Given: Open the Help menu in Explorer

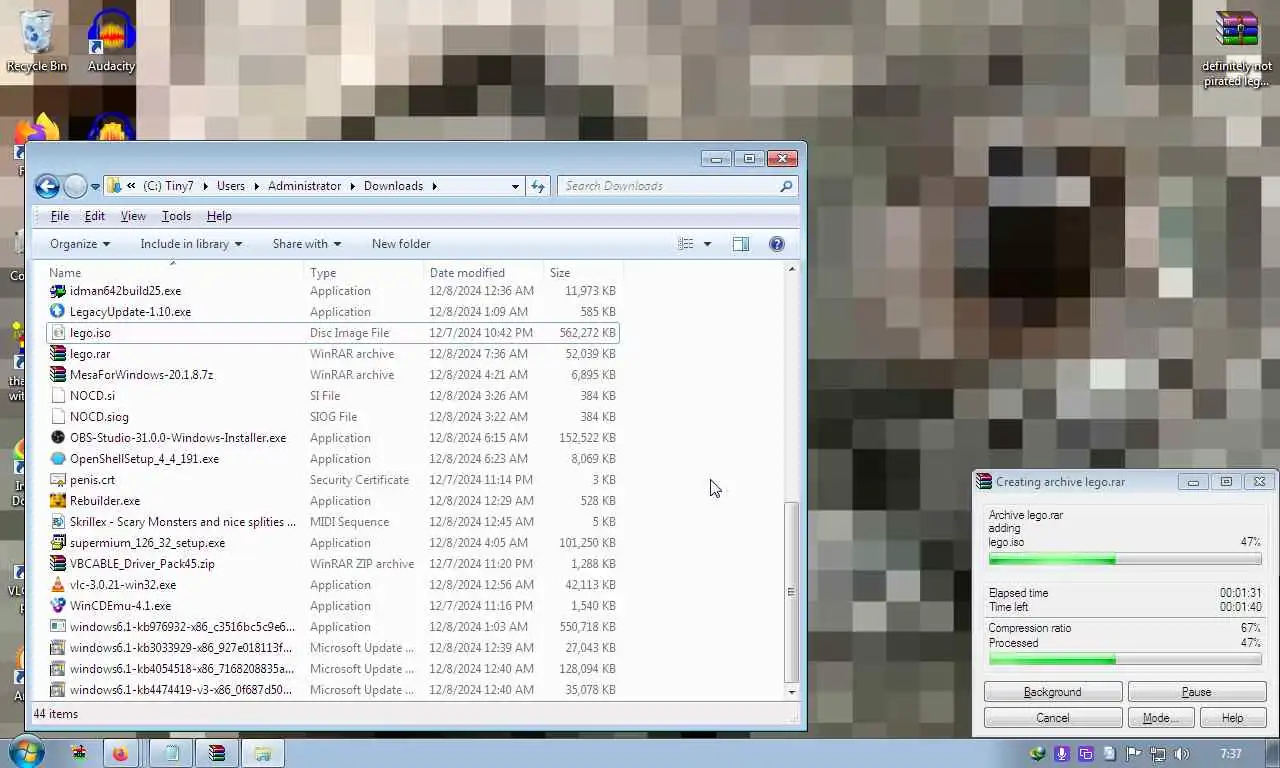Looking at the screenshot, I should tap(219, 216).
